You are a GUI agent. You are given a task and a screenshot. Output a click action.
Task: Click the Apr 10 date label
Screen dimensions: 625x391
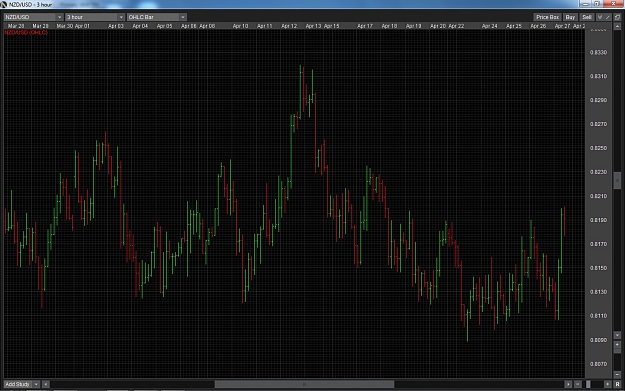(240, 26)
